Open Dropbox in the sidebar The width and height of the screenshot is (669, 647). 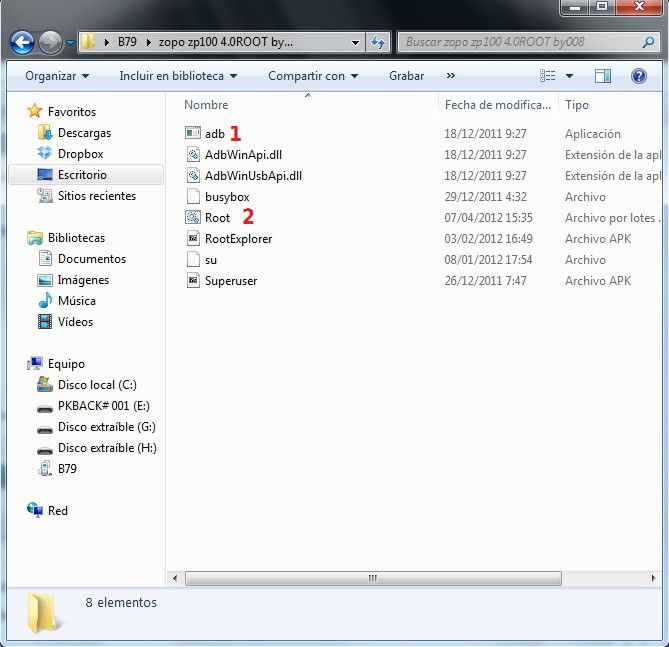[81, 154]
